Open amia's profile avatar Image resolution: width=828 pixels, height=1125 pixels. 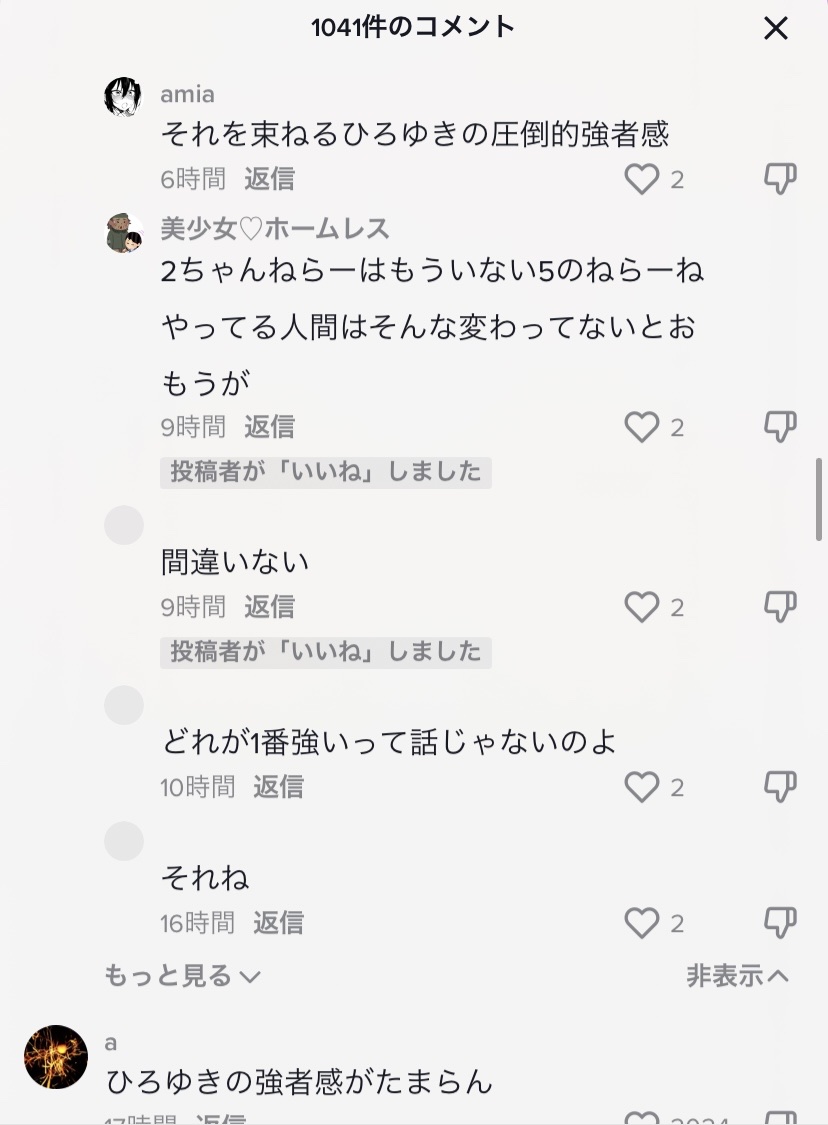[123, 96]
